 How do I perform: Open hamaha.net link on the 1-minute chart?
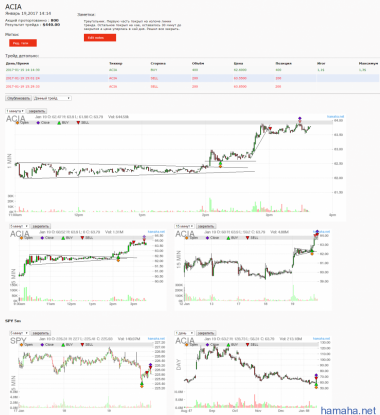pos(335,117)
